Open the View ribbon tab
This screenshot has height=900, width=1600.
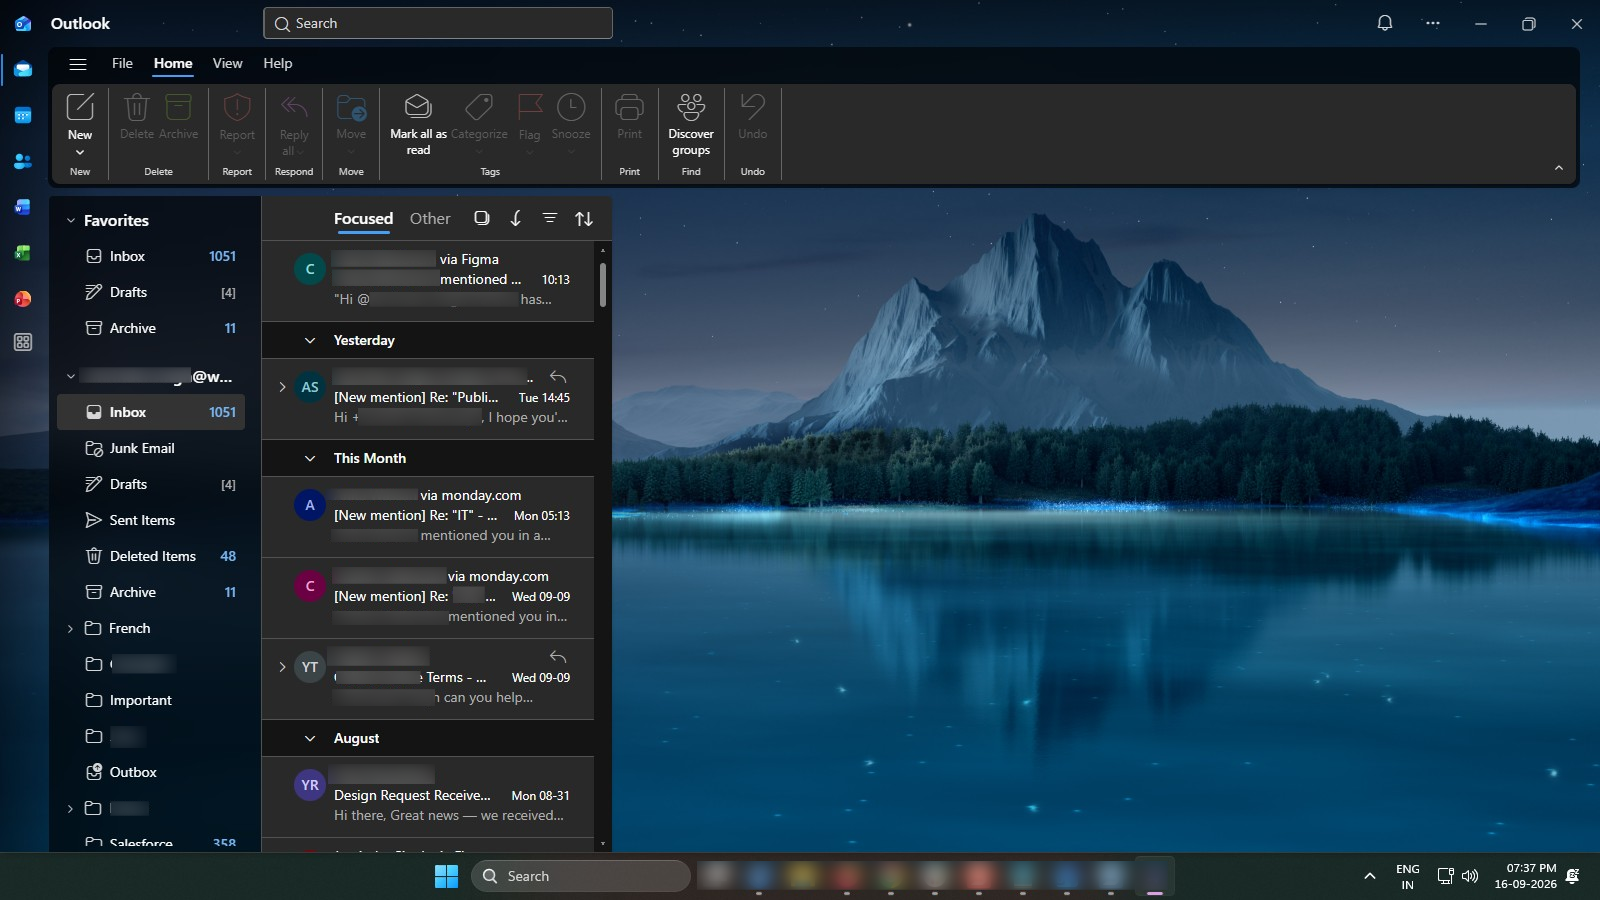[227, 63]
